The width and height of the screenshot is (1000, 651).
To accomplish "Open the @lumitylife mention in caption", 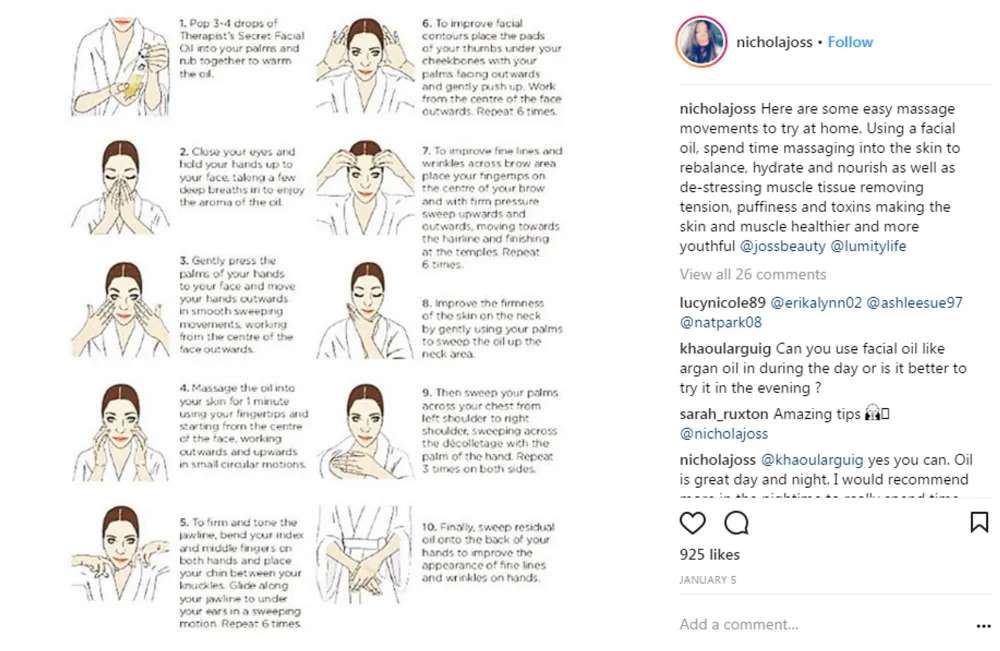I will click(868, 246).
